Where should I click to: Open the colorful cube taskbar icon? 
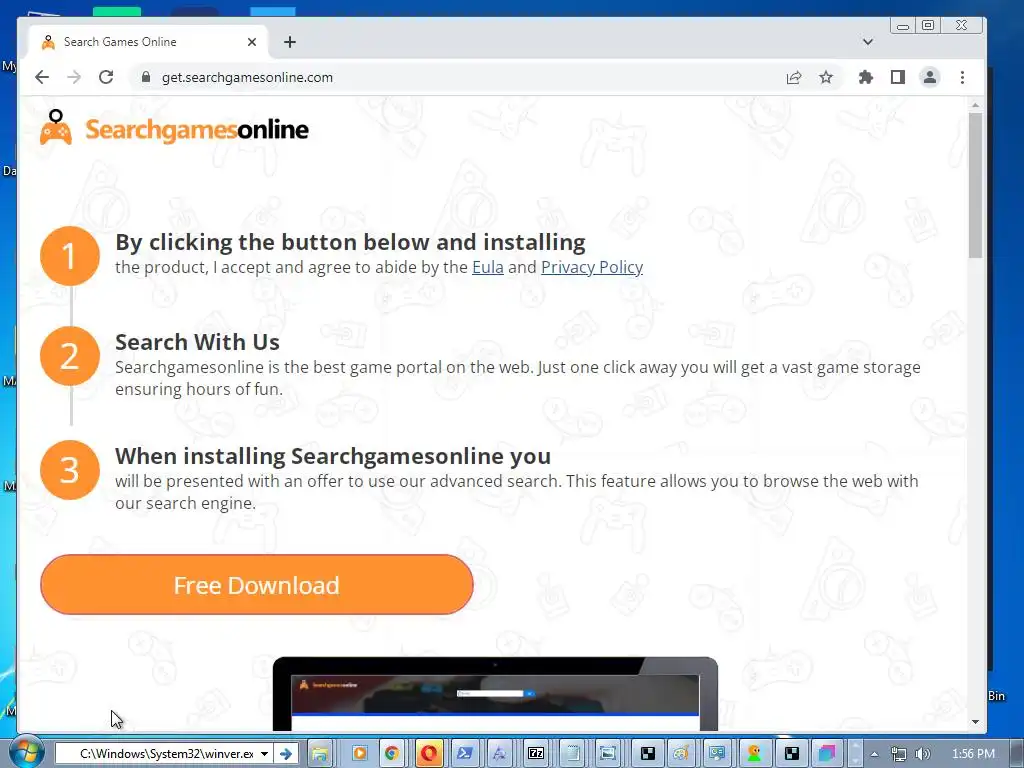point(827,754)
